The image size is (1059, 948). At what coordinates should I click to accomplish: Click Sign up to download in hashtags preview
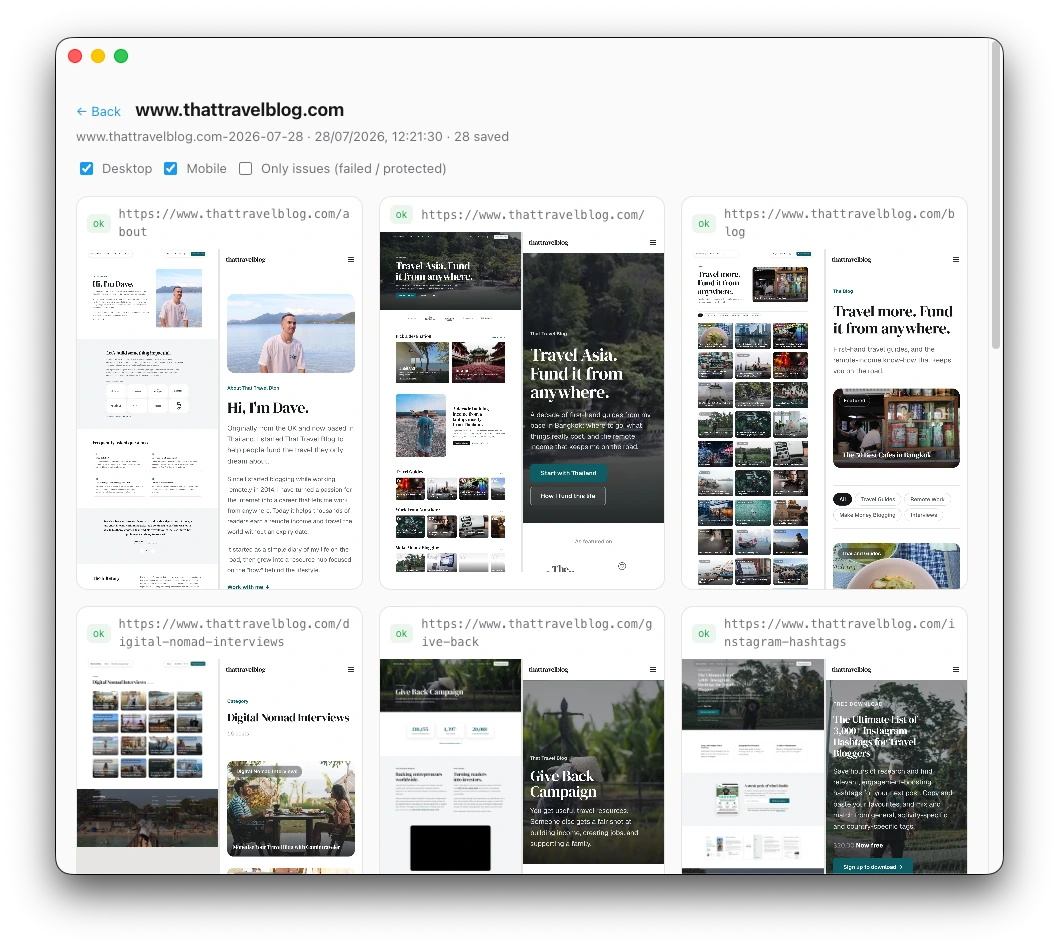pos(873,866)
